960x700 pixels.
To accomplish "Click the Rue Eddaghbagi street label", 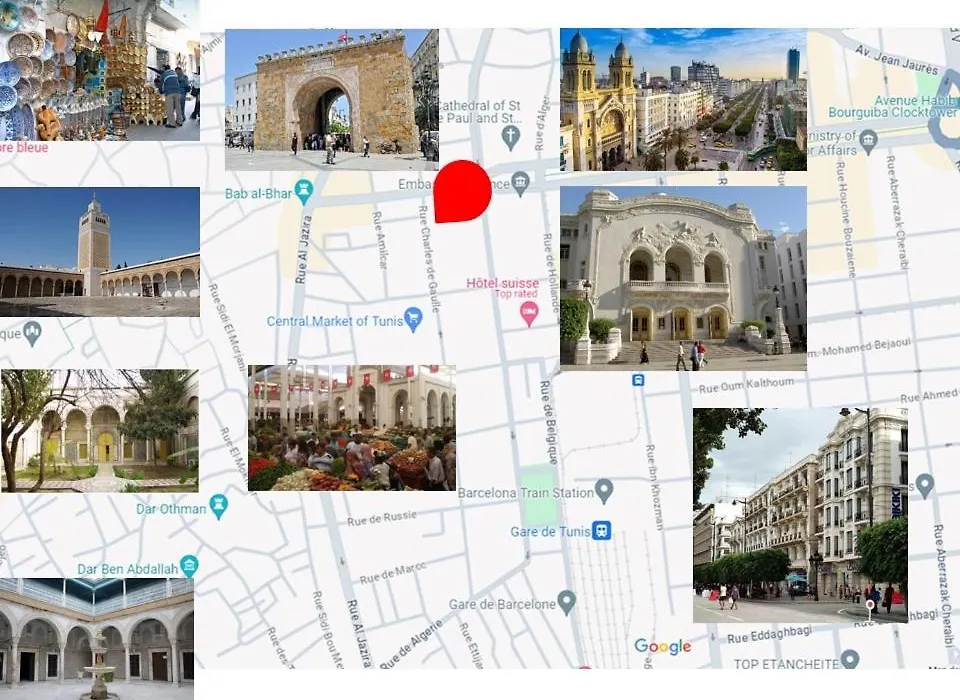I will coord(770,634).
